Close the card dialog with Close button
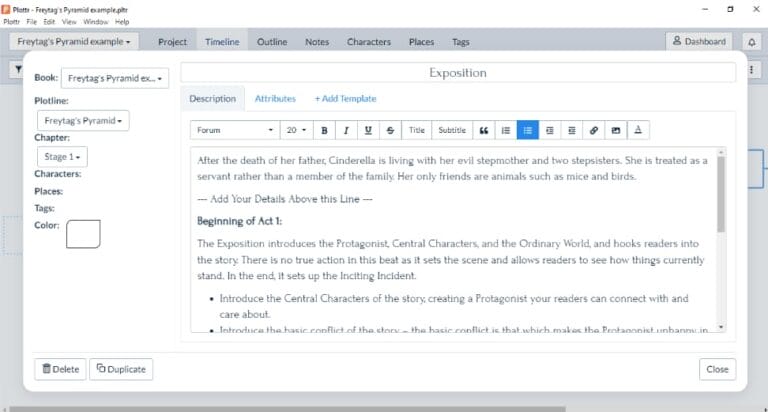 pyautogui.click(x=717, y=369)
